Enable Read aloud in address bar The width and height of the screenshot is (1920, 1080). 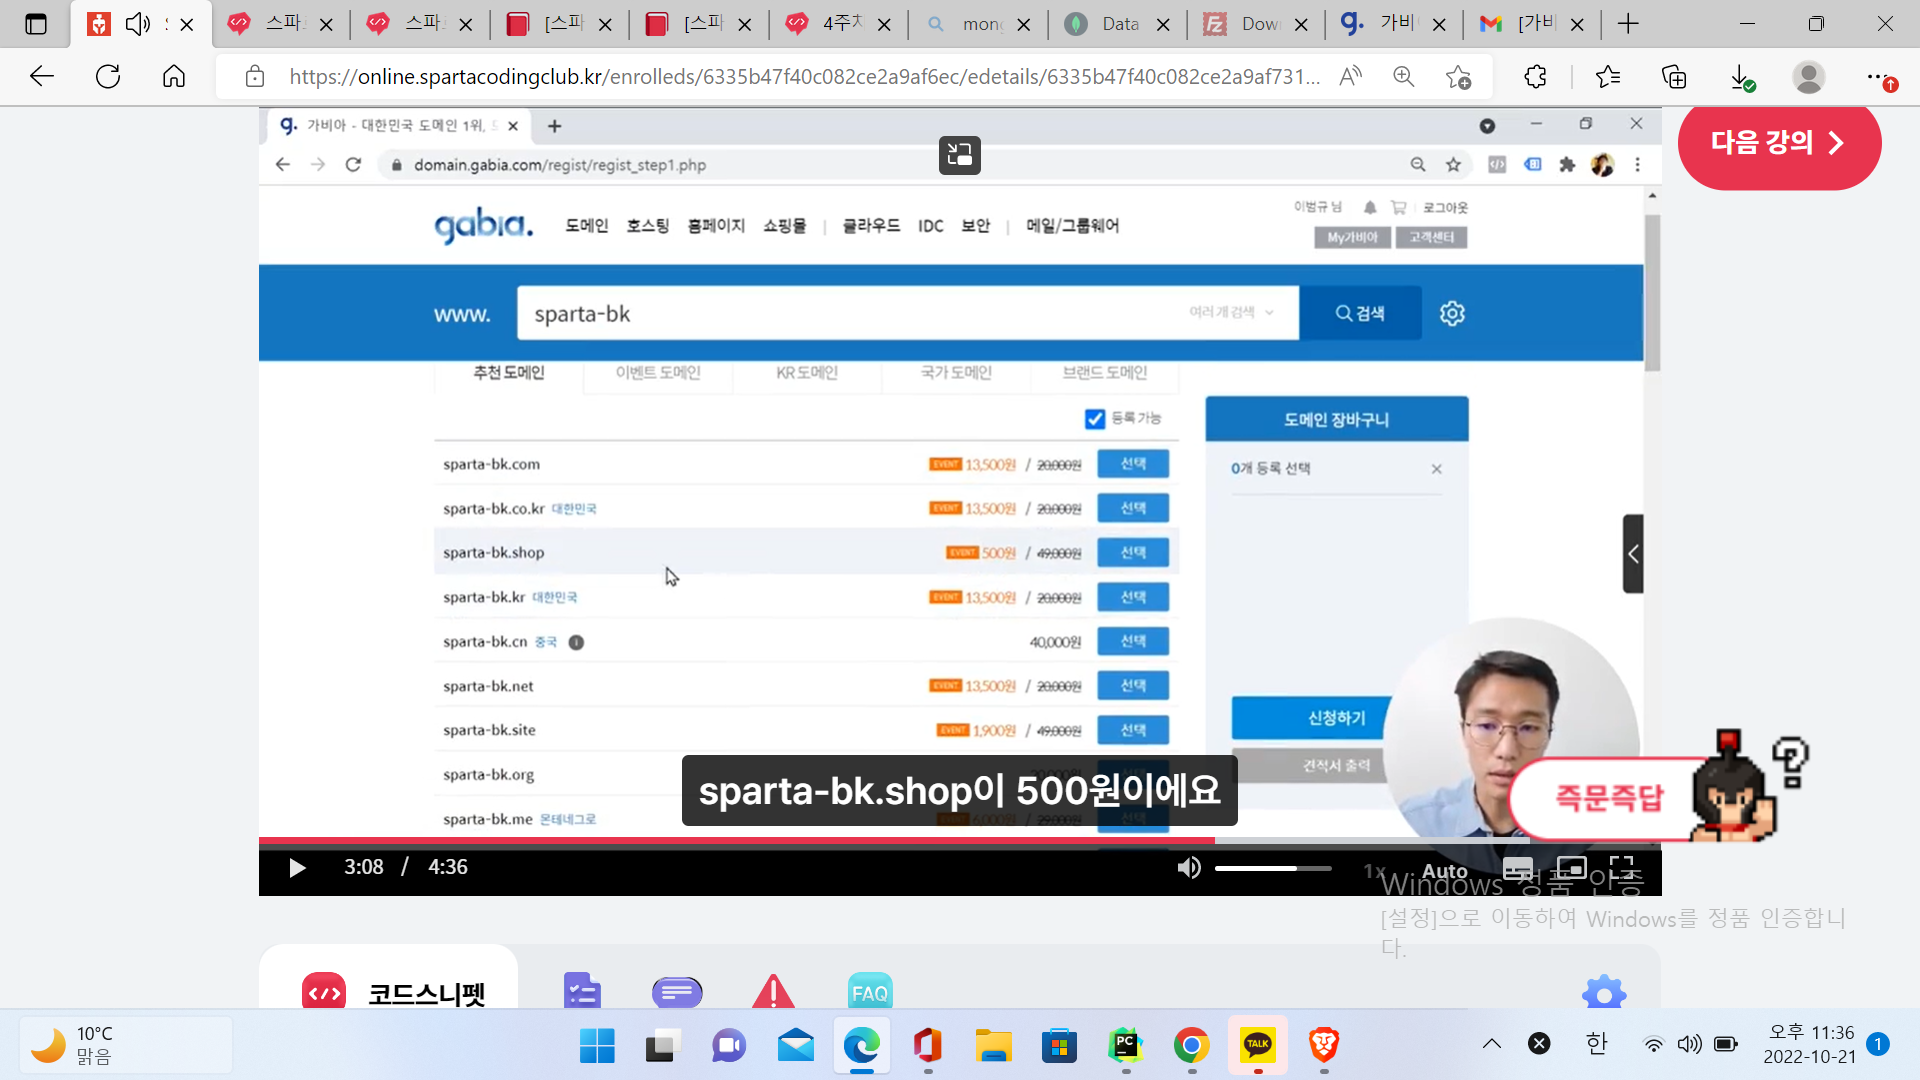pos(1351,76)
